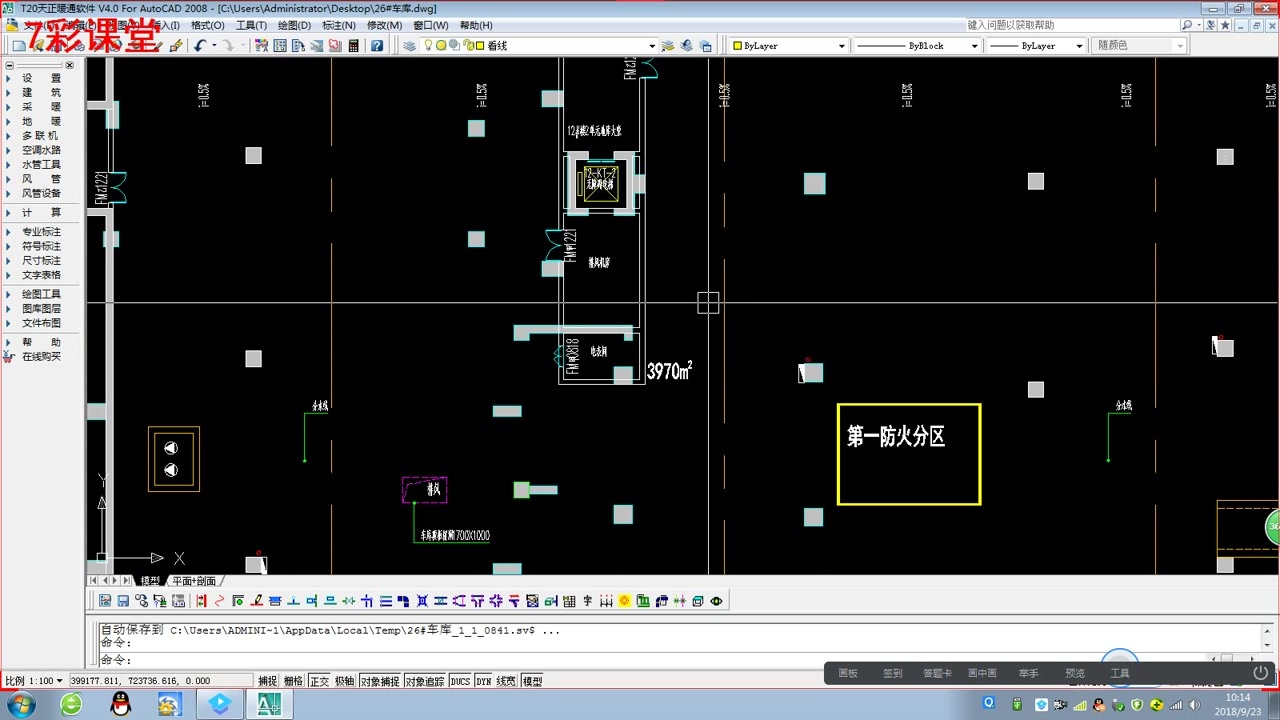Expand the 图库图层 item in the side menu

[41, 309]
